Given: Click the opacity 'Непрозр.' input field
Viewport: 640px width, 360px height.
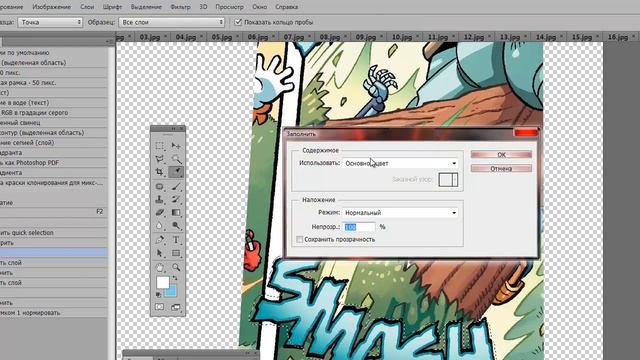Looking at the screenshot, I should [x=359, y=227].
